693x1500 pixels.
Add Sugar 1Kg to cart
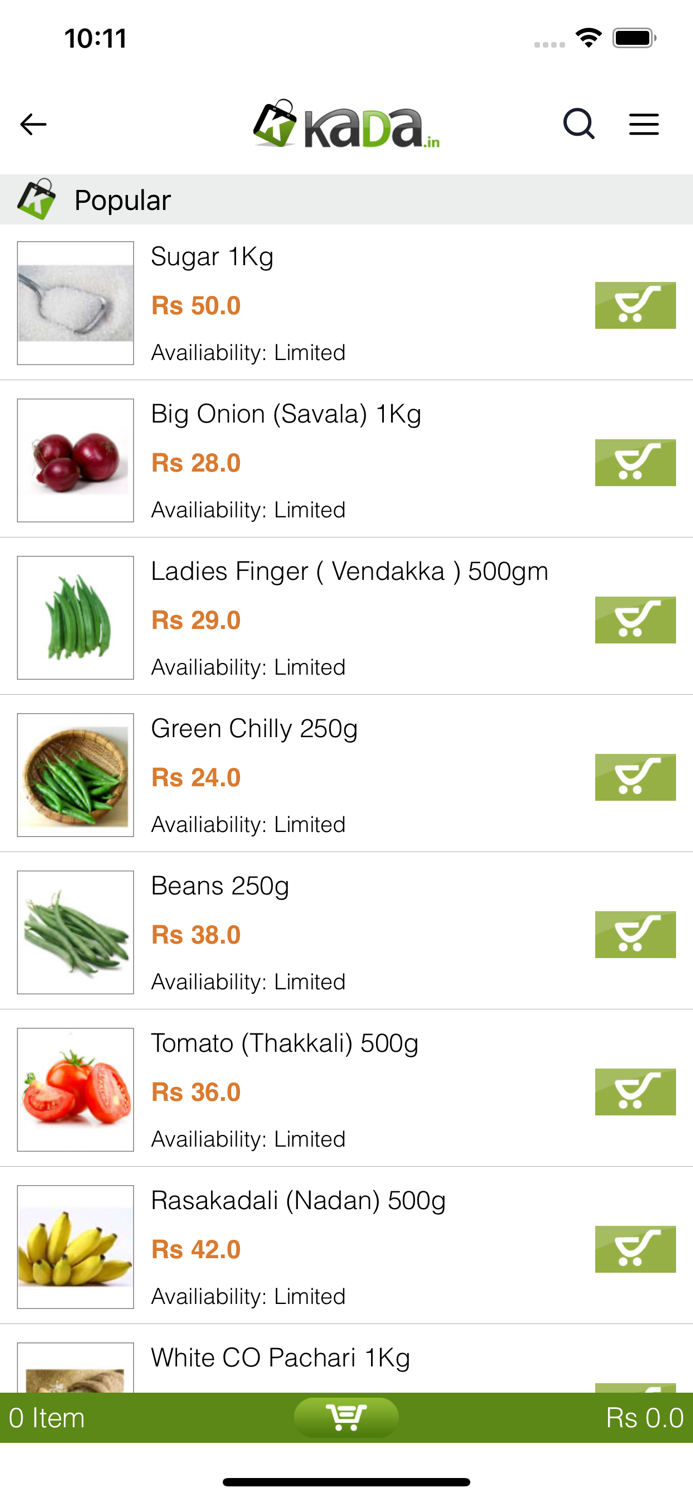(x=635, y=305)
